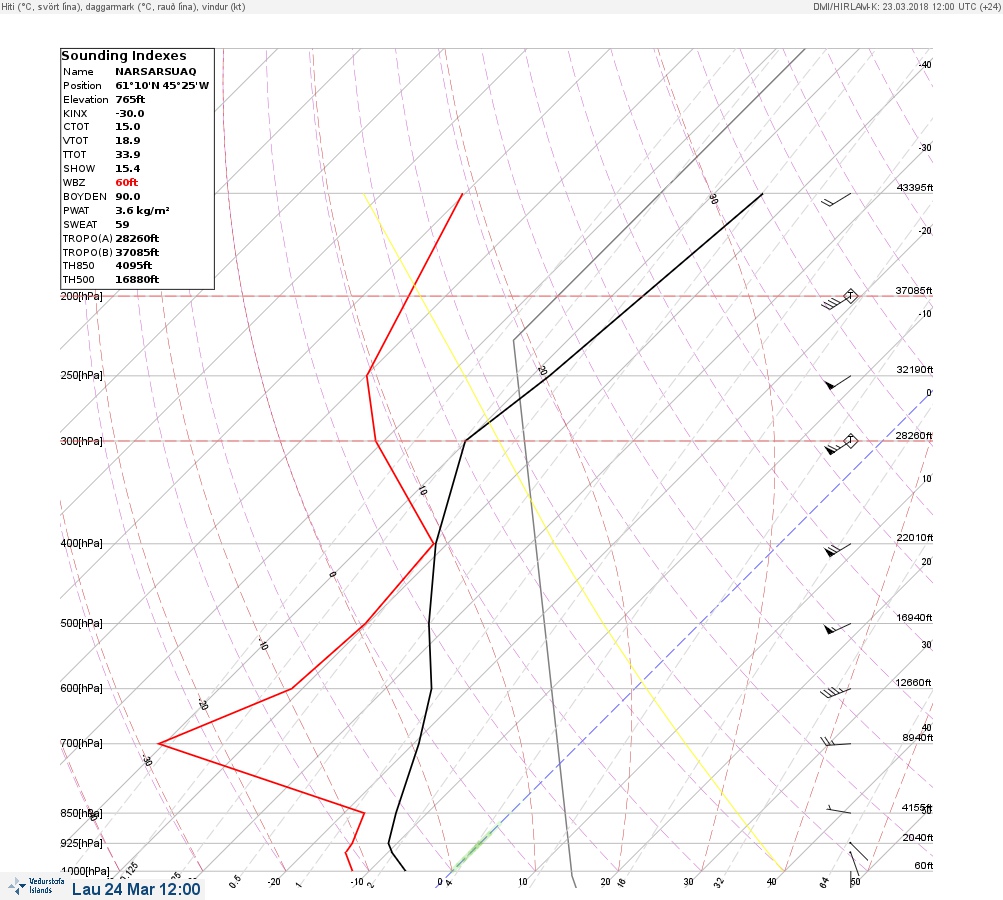Click the wind barb at 850 hPa
Viewport: 1003px width, 900px height.
838,810
